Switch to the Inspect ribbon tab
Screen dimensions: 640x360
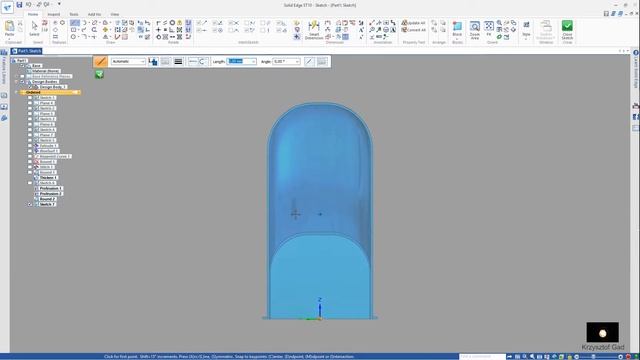click(53, 14)
